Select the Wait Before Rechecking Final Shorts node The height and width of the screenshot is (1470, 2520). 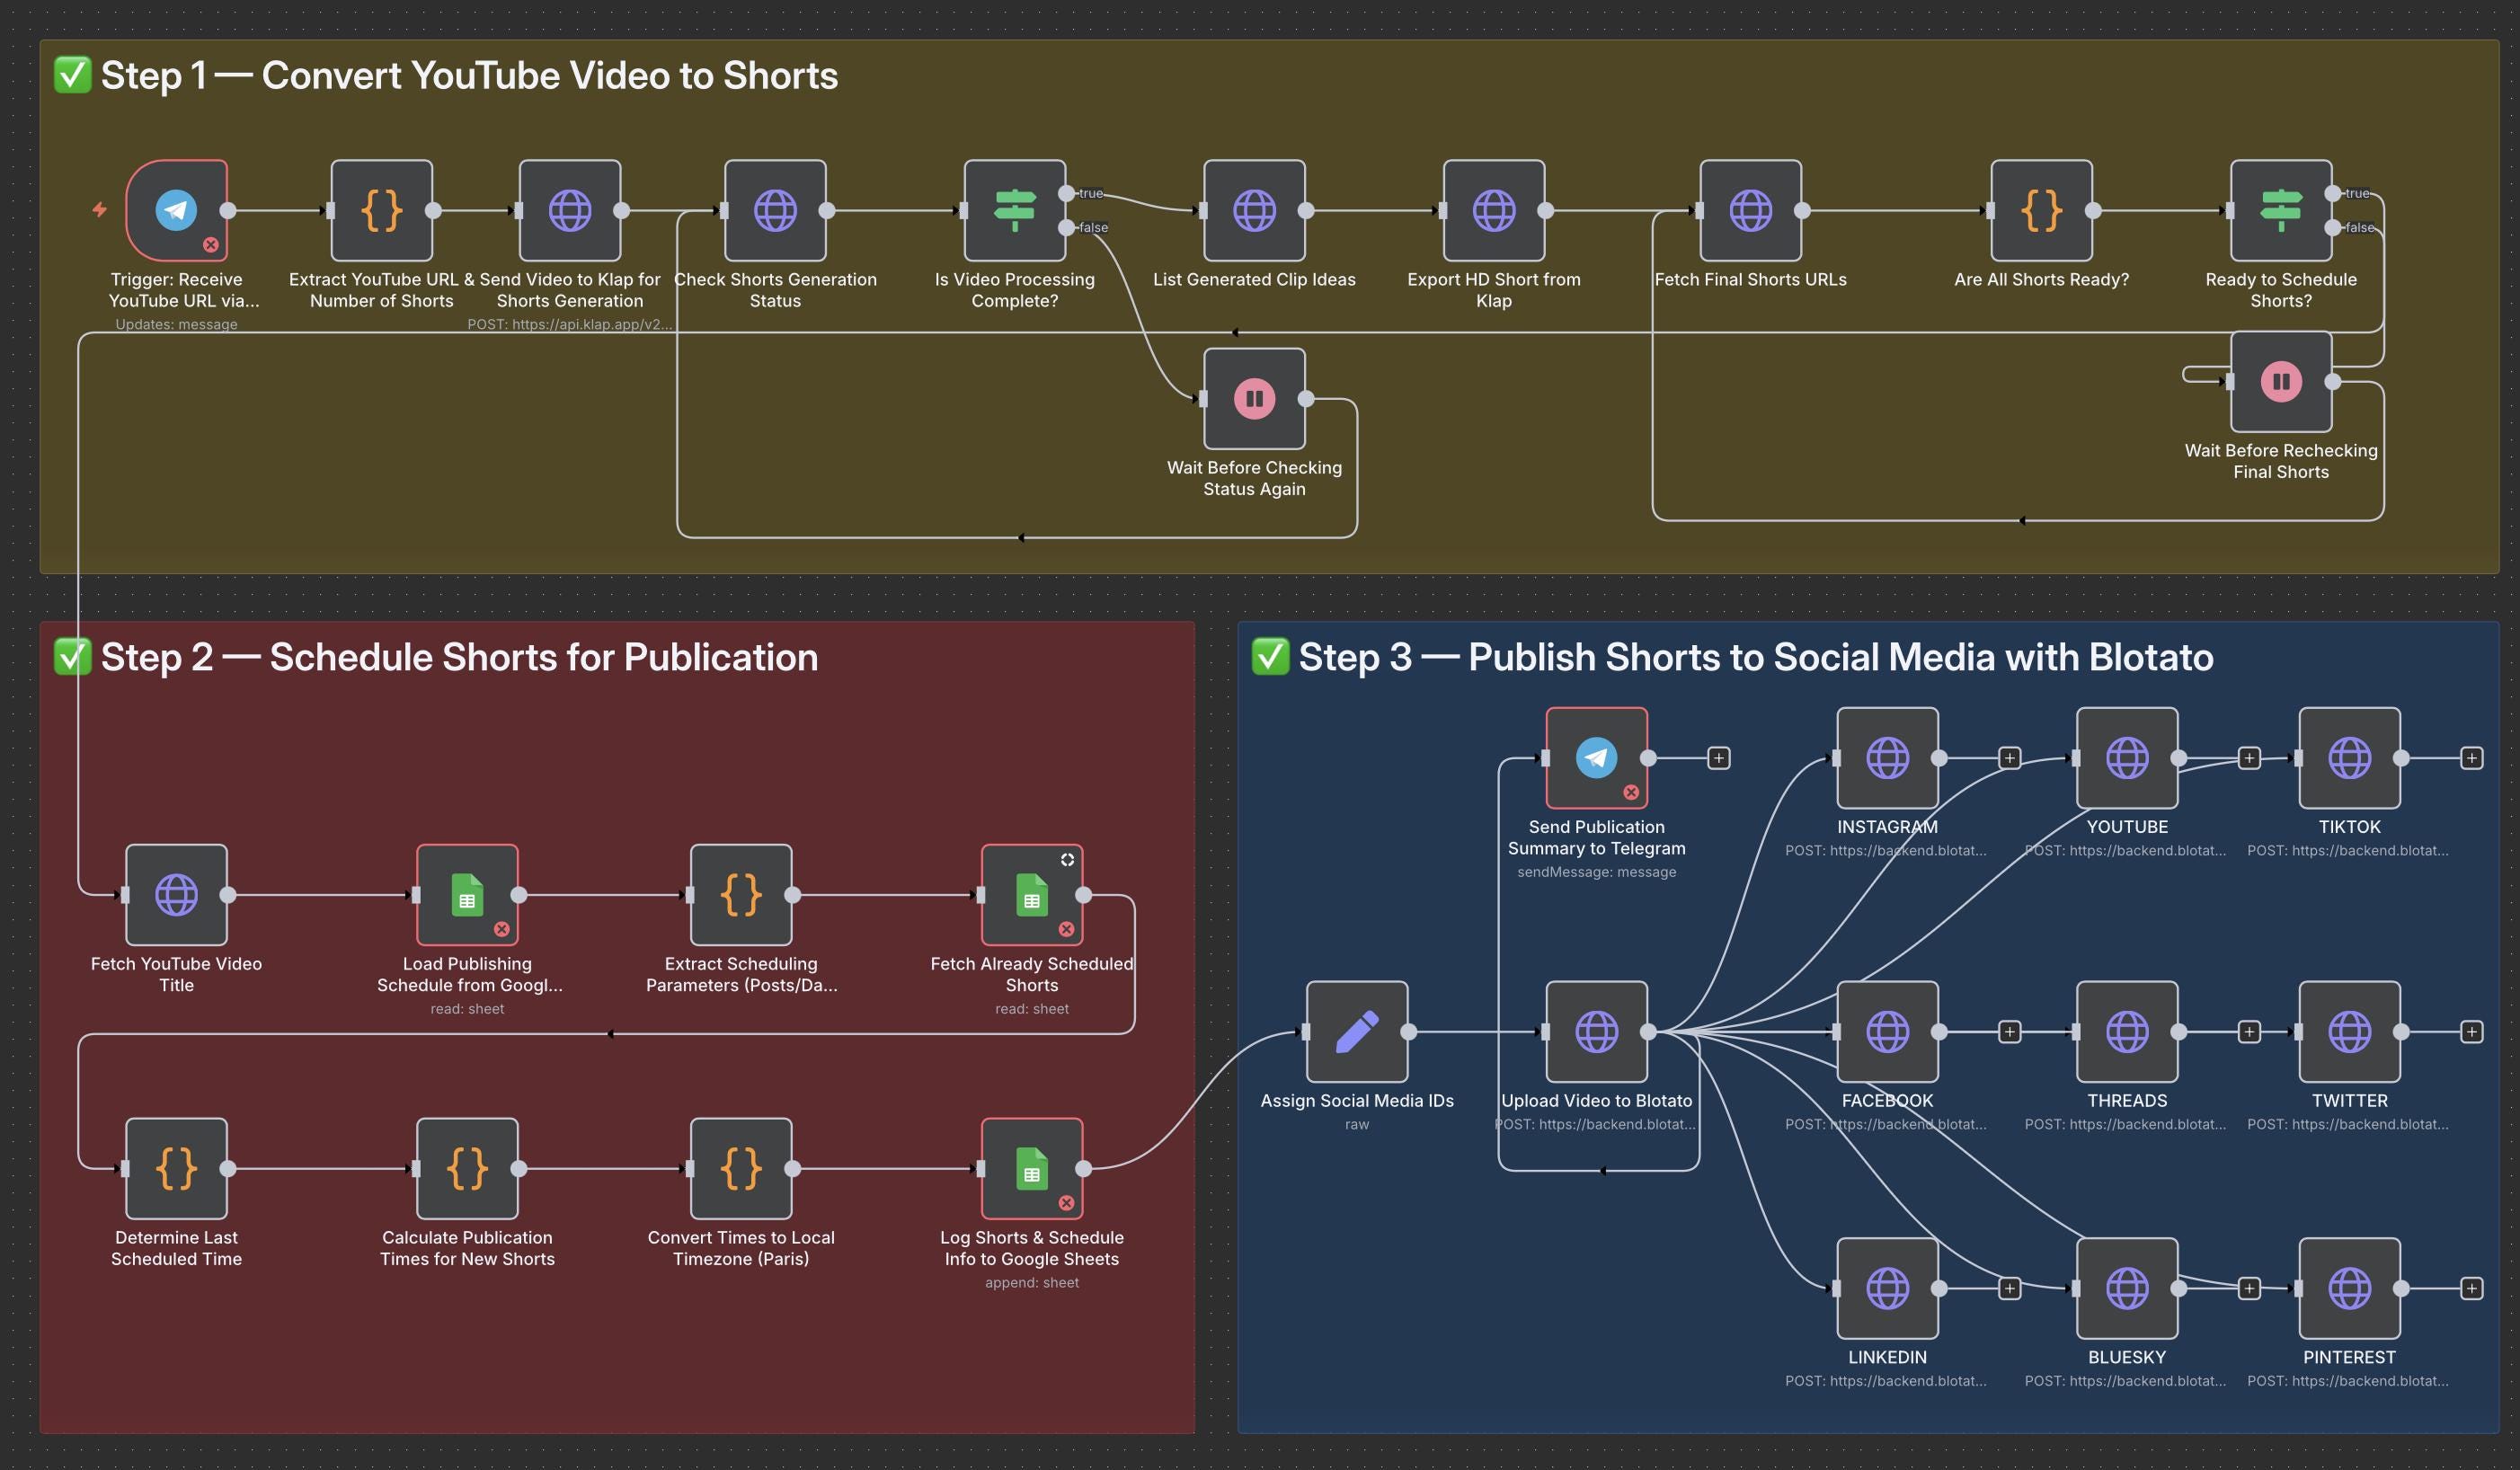[2281, 381]
